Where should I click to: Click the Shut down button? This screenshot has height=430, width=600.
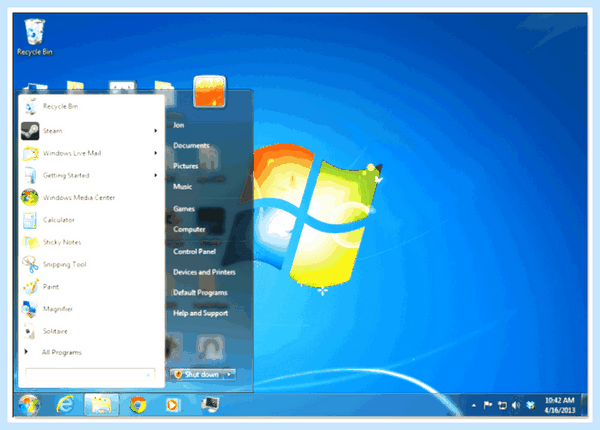[197, 375]
